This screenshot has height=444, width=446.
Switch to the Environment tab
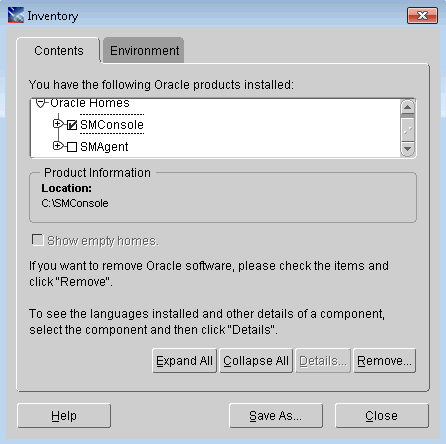point(144,51)
